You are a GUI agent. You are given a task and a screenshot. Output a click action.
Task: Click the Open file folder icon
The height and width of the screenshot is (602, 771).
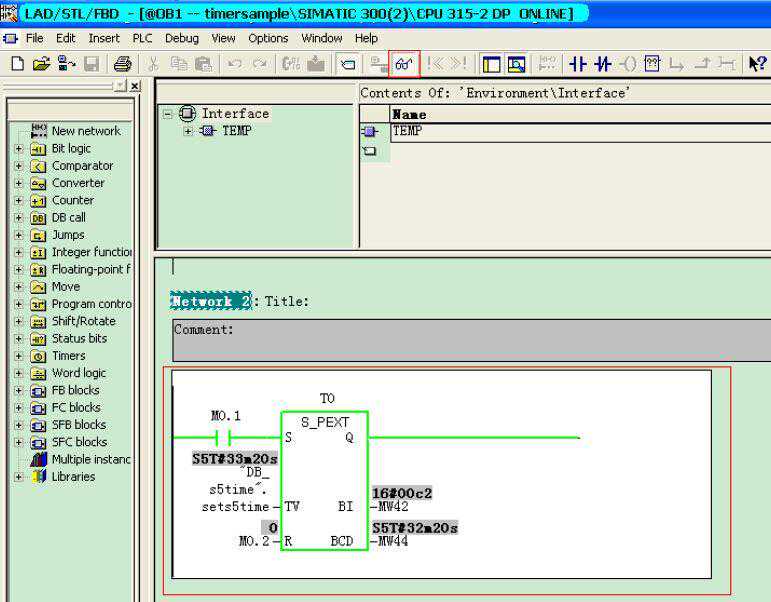click(41, 64)
